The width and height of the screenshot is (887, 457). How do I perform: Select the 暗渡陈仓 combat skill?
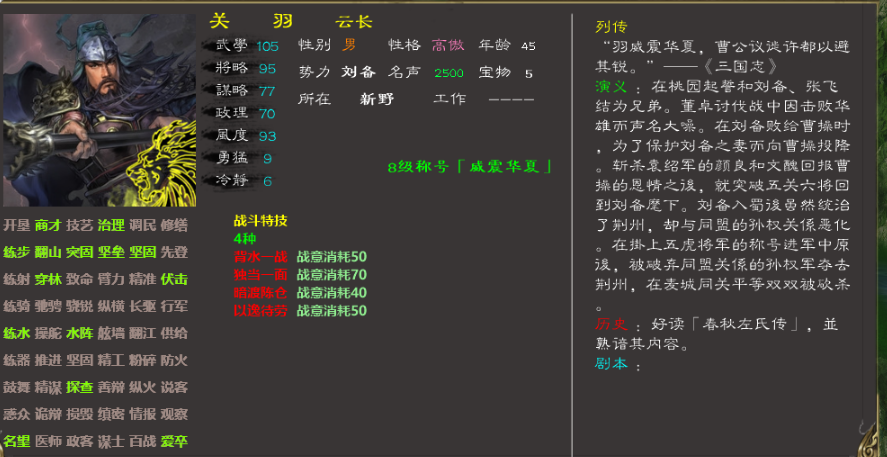tap(260, 292)
